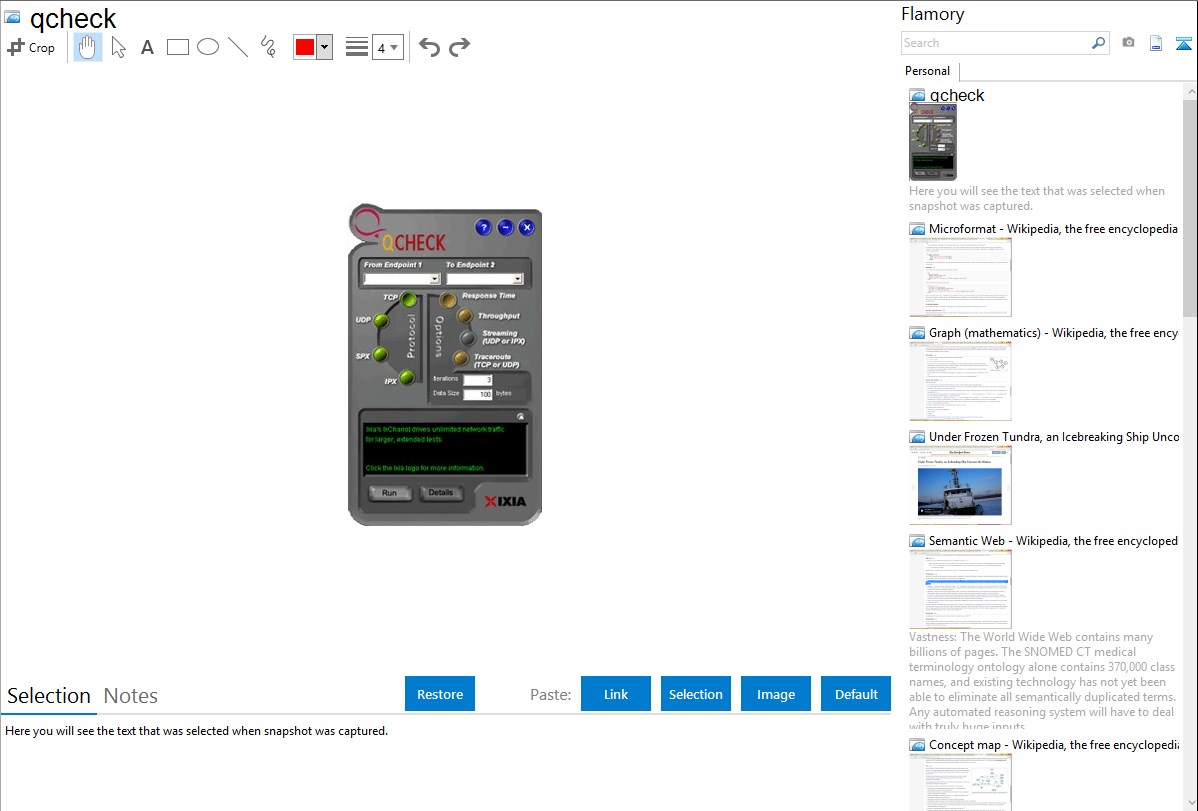Viewport: 1198px width, 811px height.
Task: Click the line thickness icon
Action: [x=357, y=47]
